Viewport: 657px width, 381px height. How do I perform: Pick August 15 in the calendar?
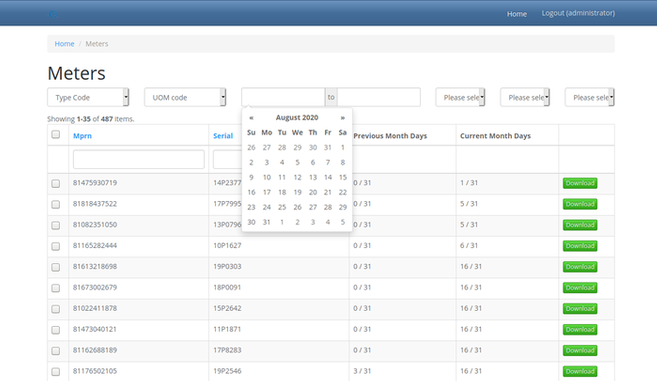[343, 177]
